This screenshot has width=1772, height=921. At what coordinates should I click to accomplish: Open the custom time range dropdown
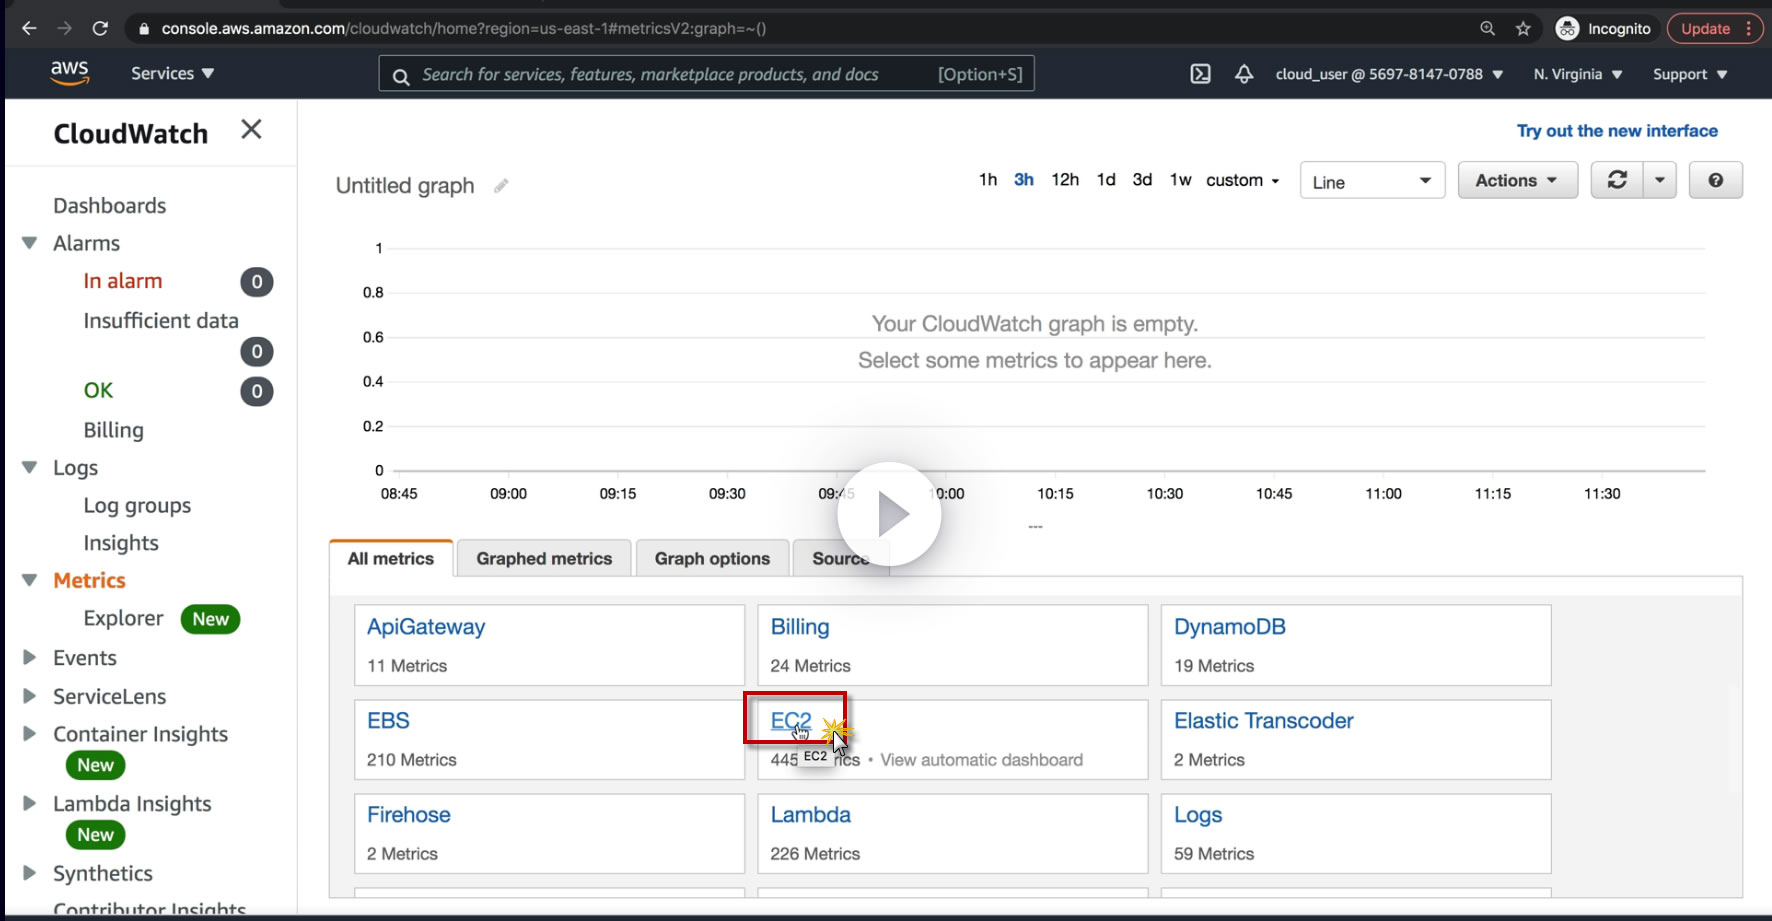tap(1243, 180)
